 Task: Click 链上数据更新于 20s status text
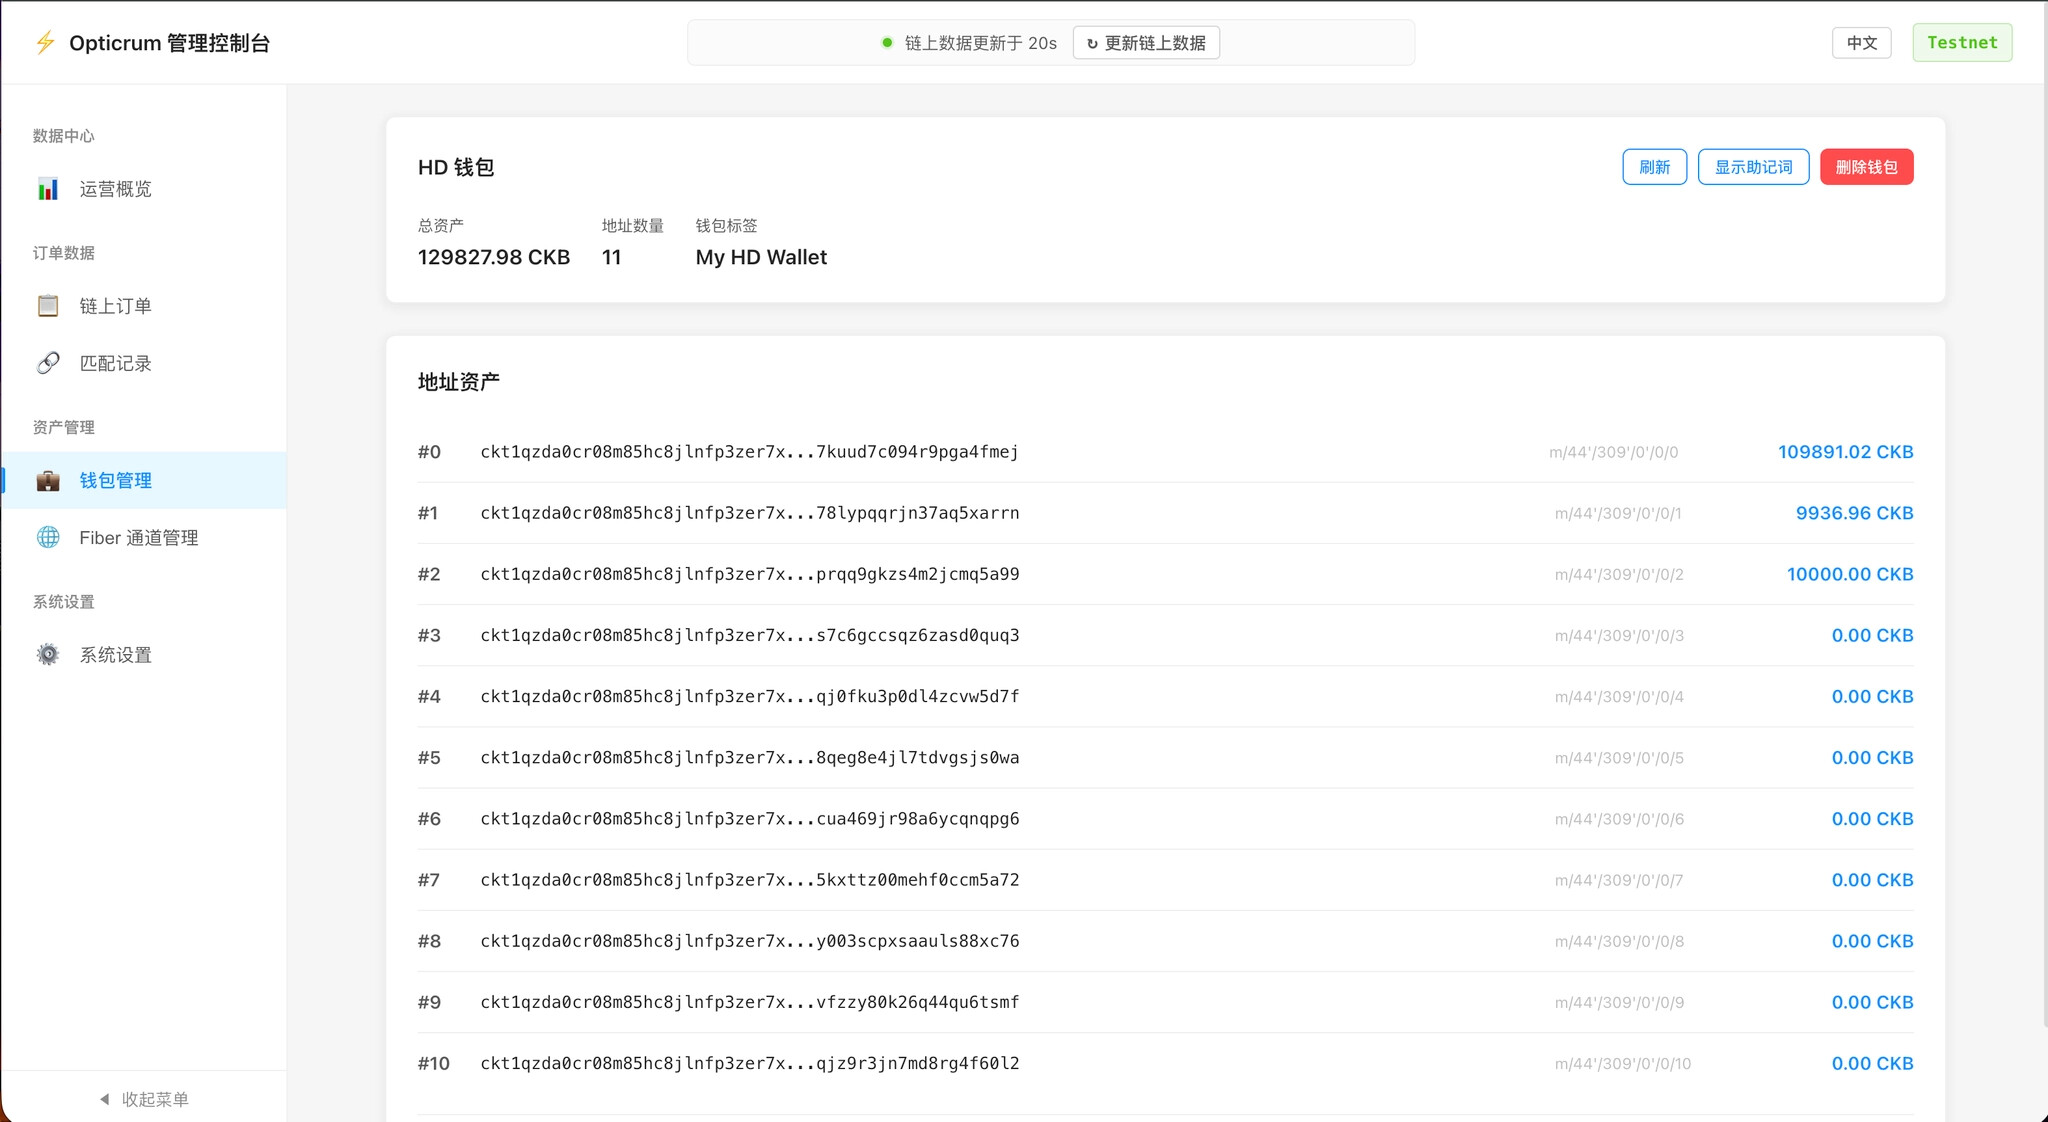981,43
